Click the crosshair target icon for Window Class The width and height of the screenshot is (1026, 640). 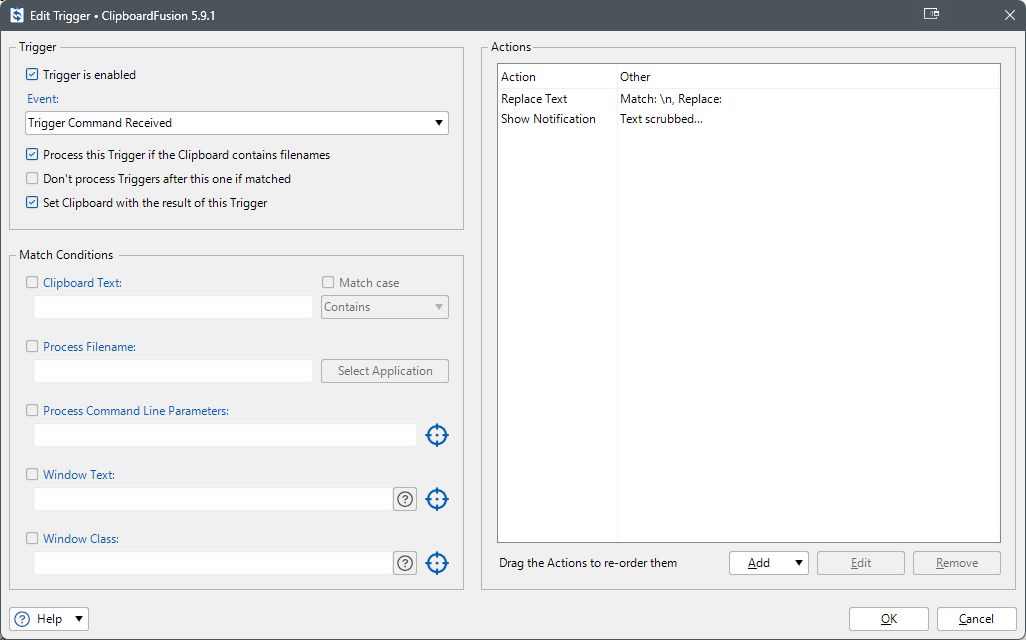pos(436,563)
